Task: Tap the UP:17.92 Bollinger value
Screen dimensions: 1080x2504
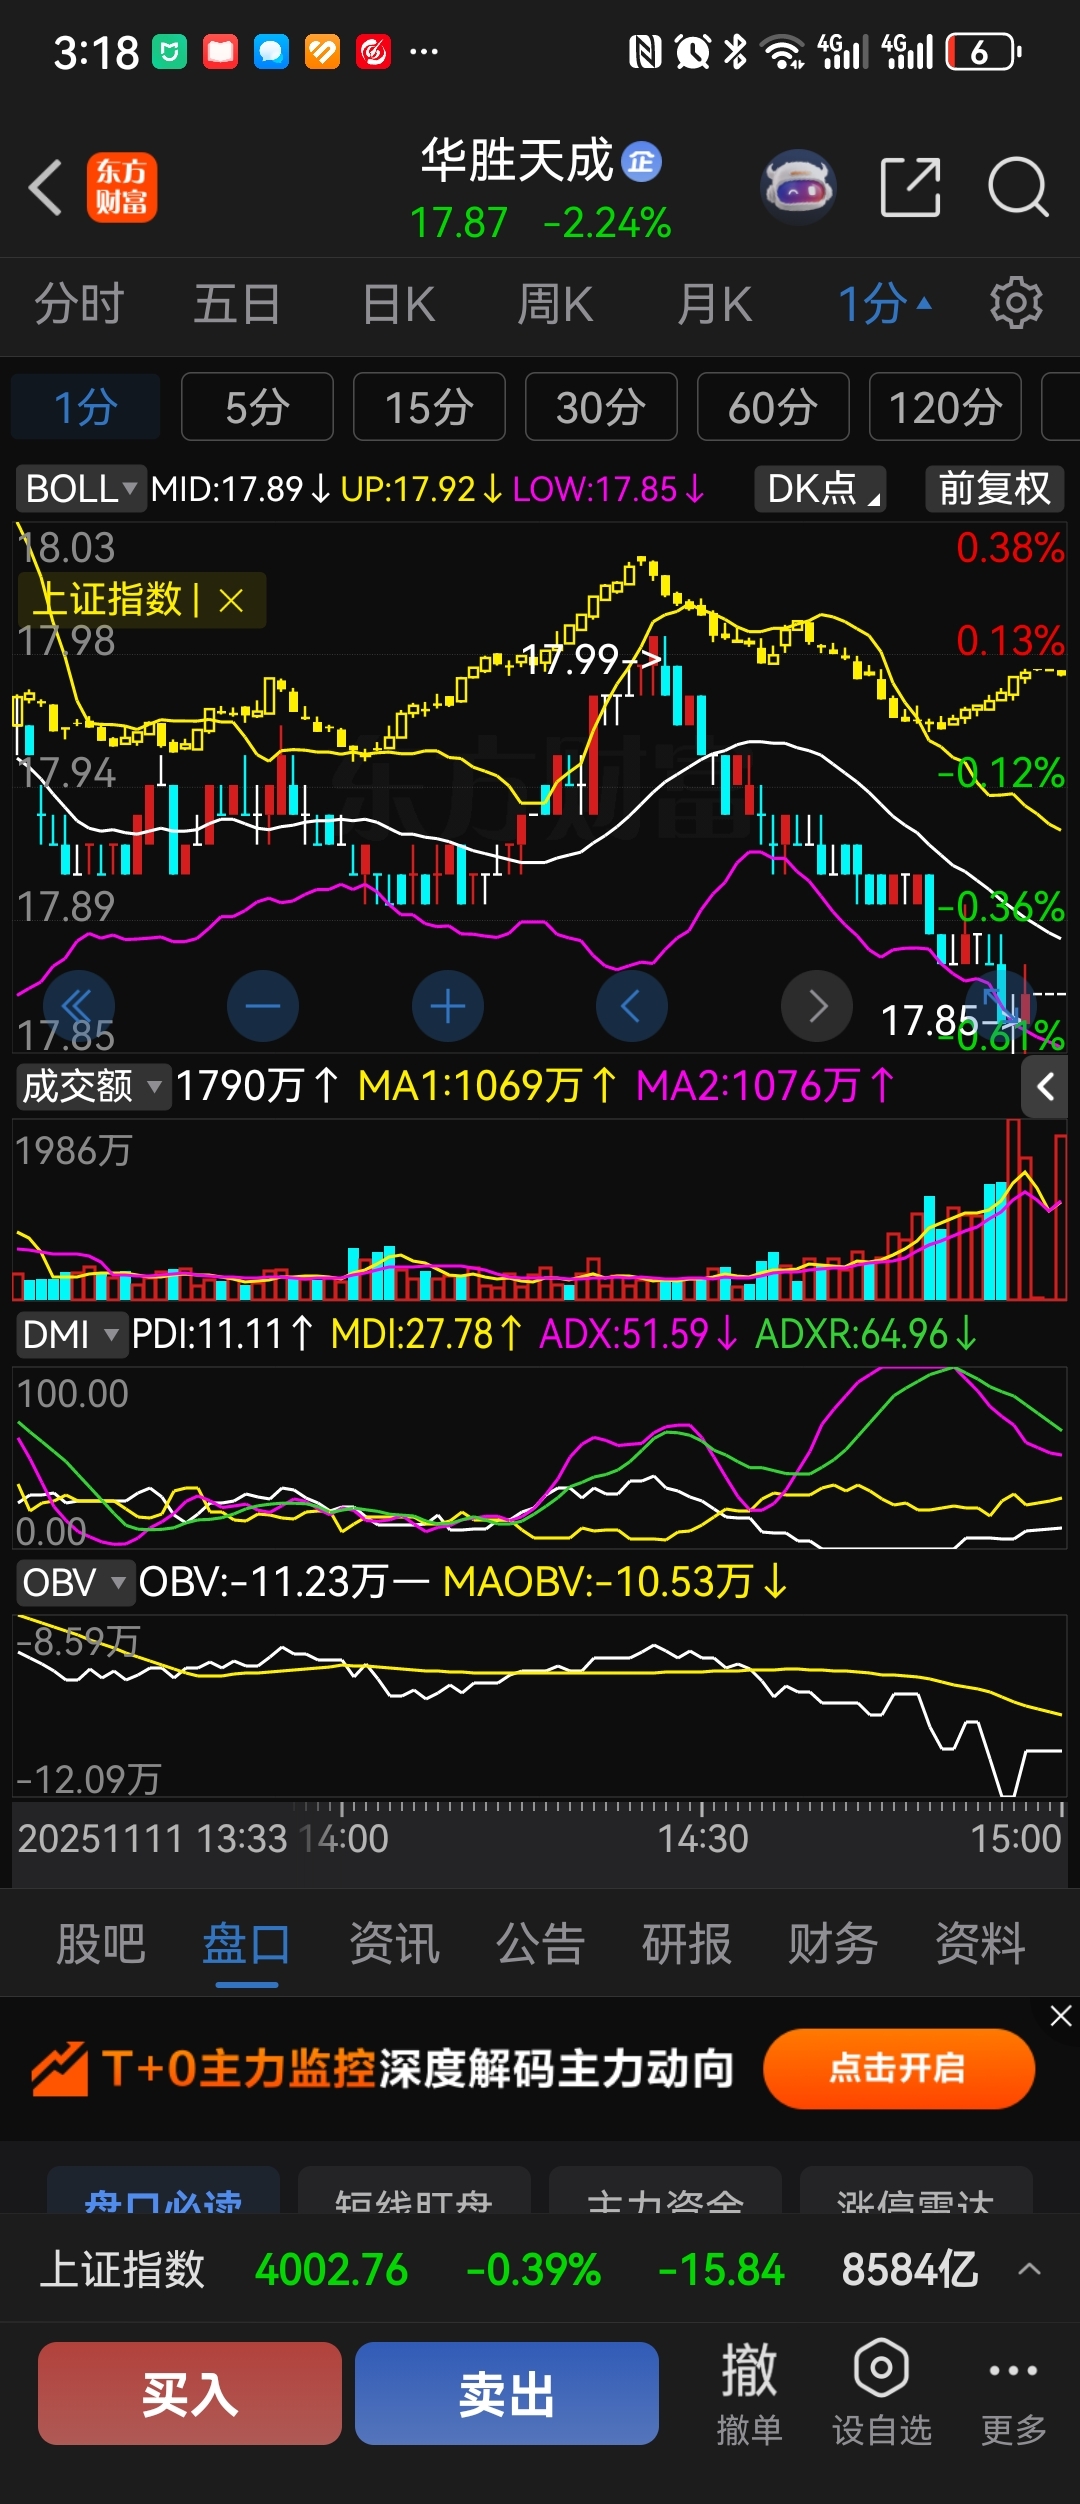Action: click(420, 489)
